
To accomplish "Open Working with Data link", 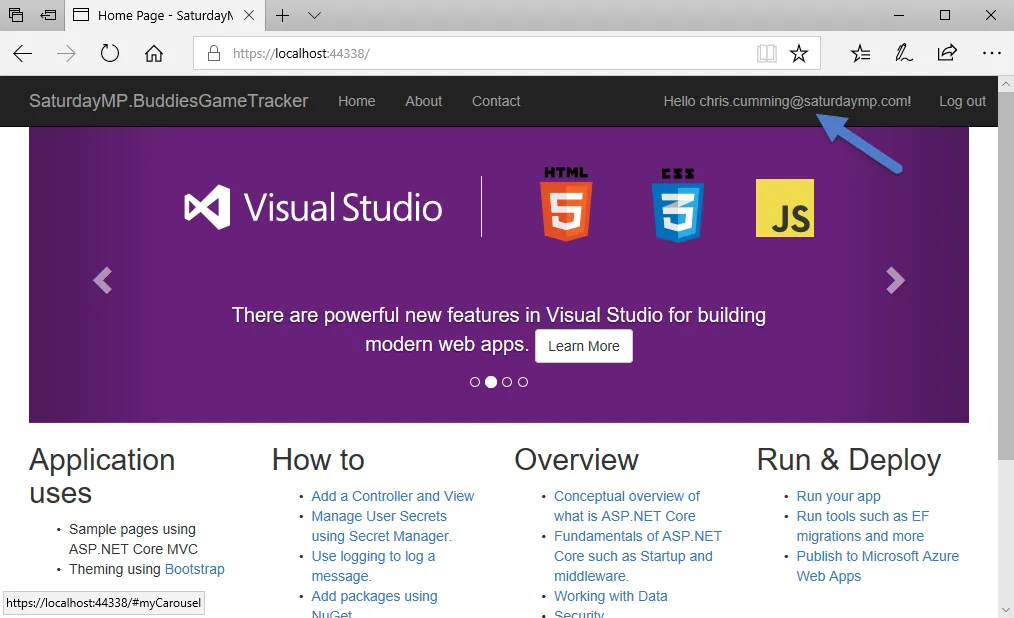I will coord(610,596).
